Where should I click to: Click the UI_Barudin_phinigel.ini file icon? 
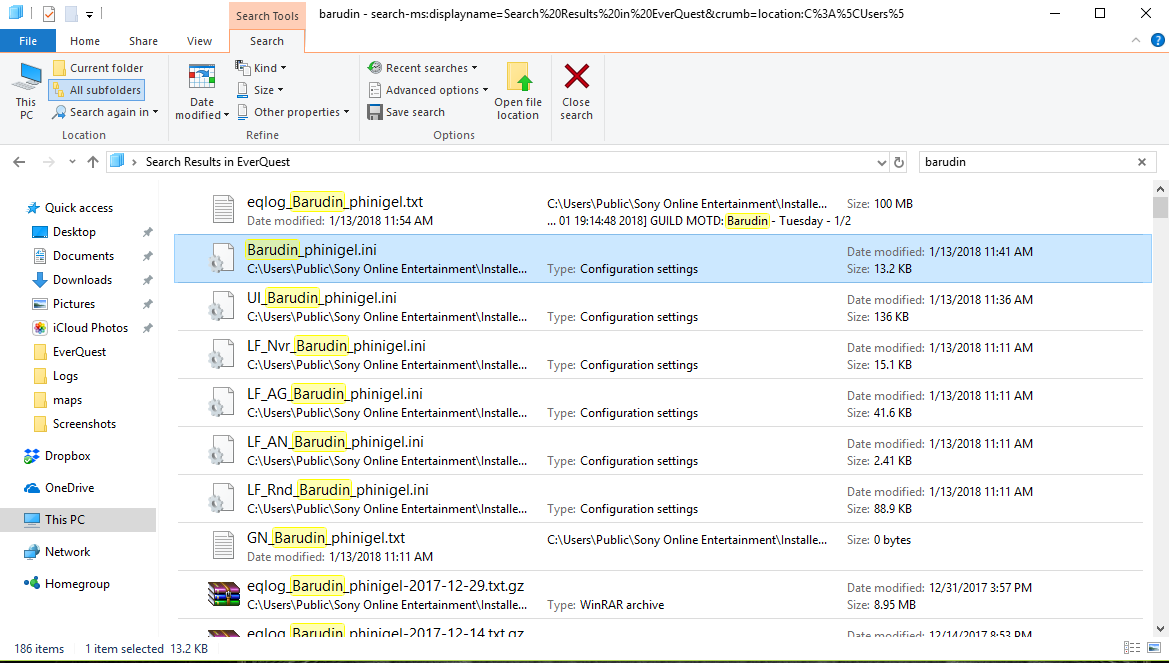point(219,306)
